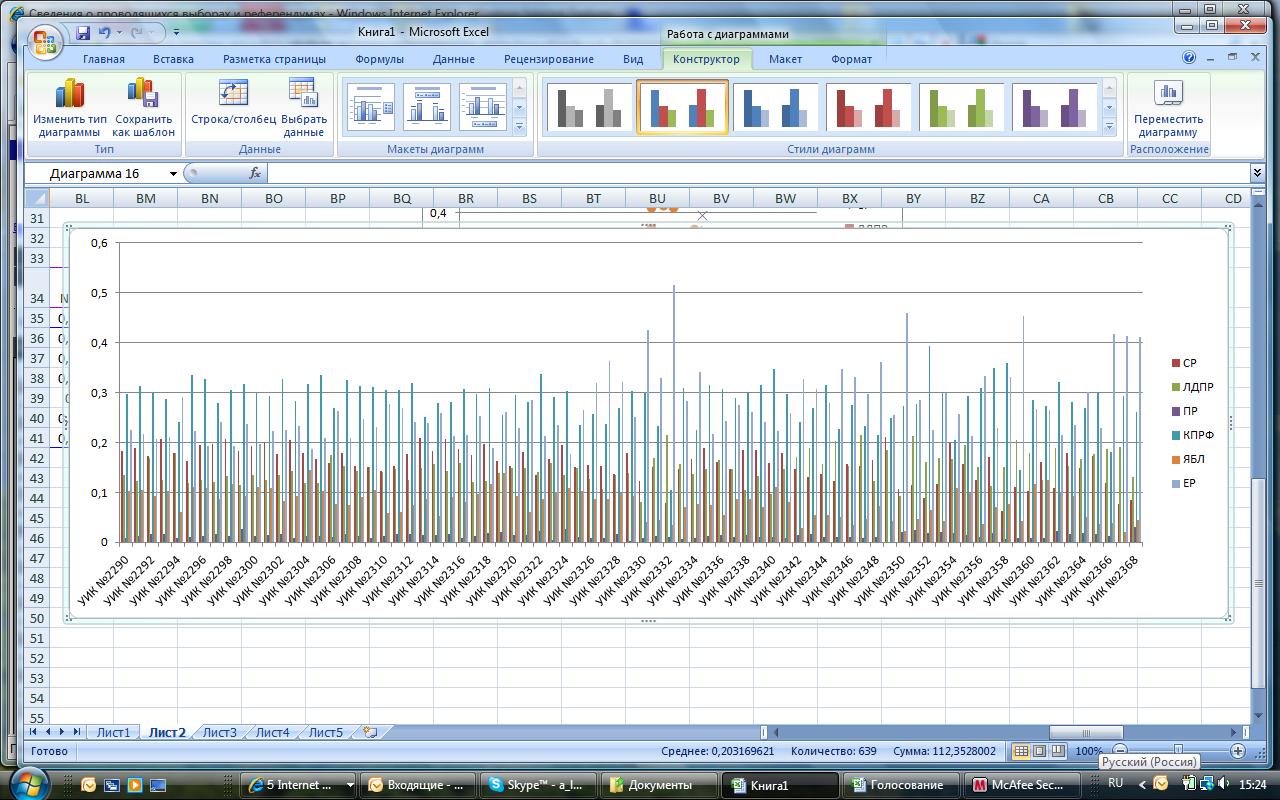The image size is (1280, 800).
Task: Open the Office button menu
Action: (46, 43)
